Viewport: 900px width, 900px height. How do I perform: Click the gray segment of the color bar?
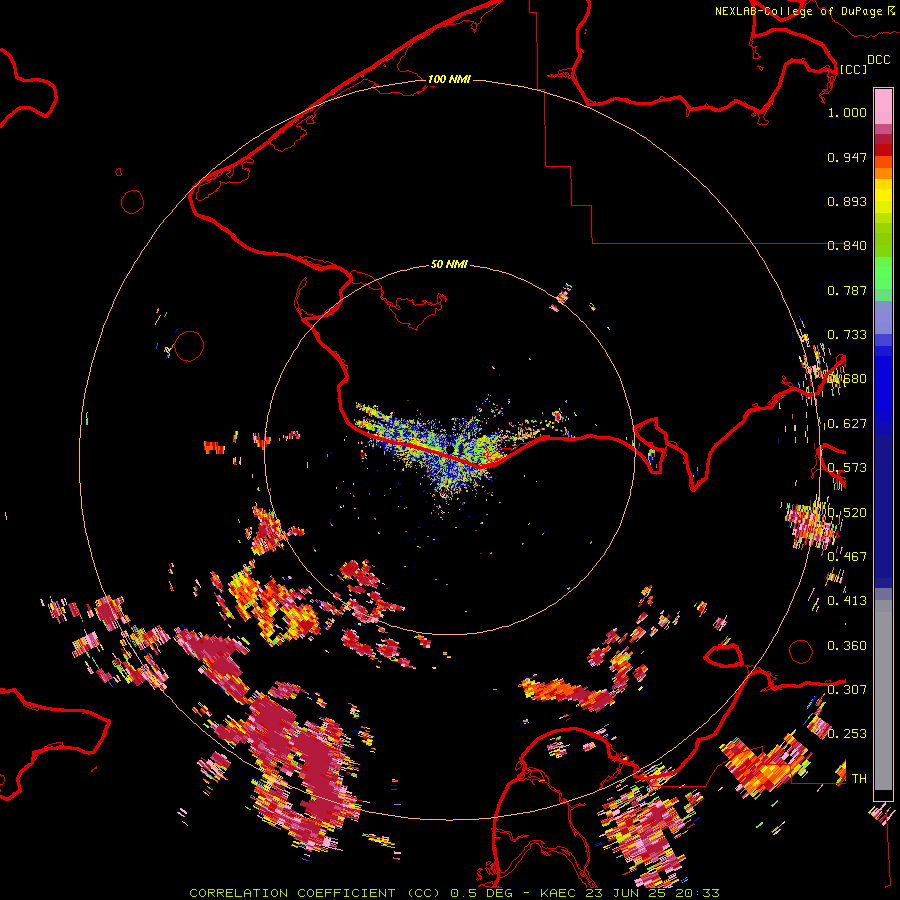883,695
